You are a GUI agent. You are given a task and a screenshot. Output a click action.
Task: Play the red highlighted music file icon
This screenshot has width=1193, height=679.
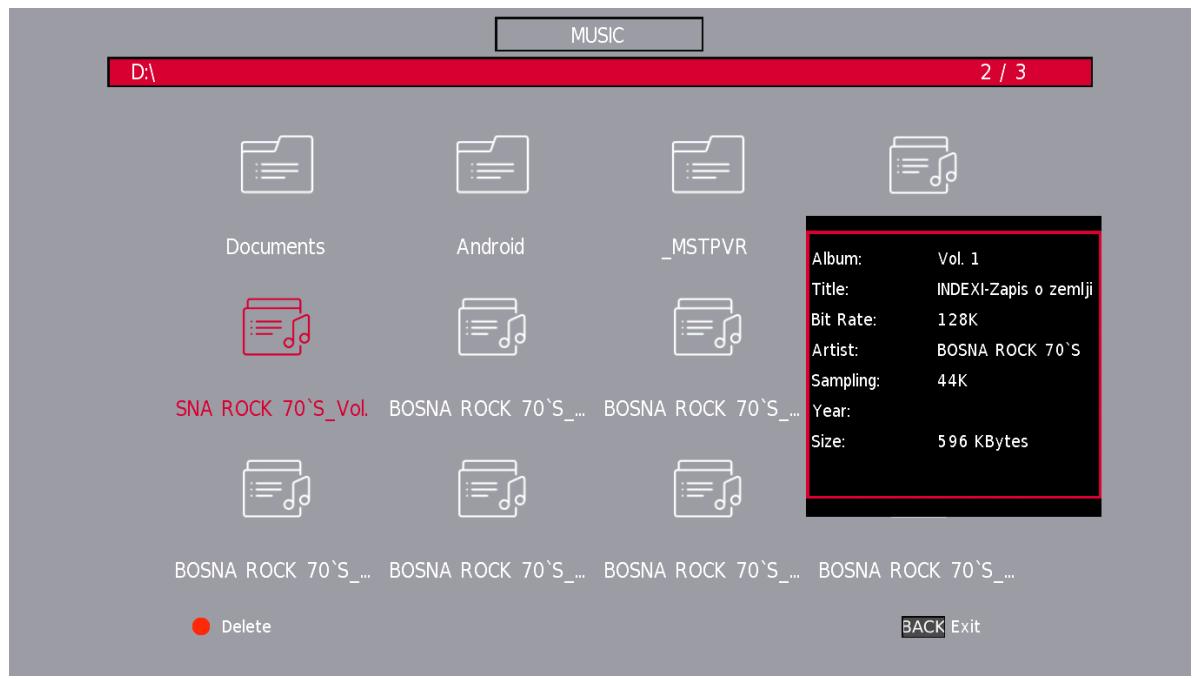[275, 327]
